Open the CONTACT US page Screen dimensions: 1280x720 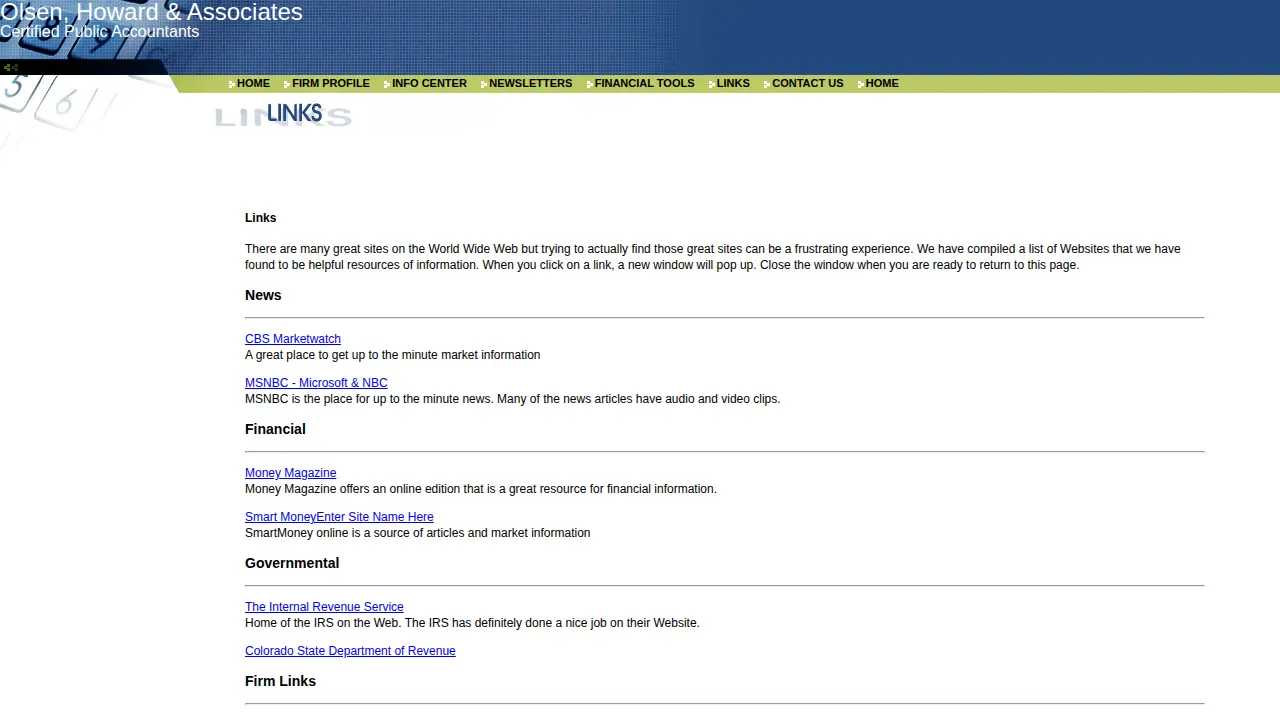(807, 84)
